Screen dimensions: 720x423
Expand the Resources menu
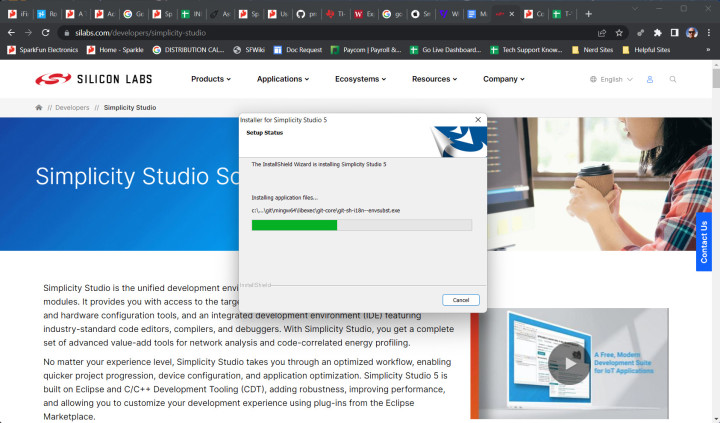[x=434, y=79]
